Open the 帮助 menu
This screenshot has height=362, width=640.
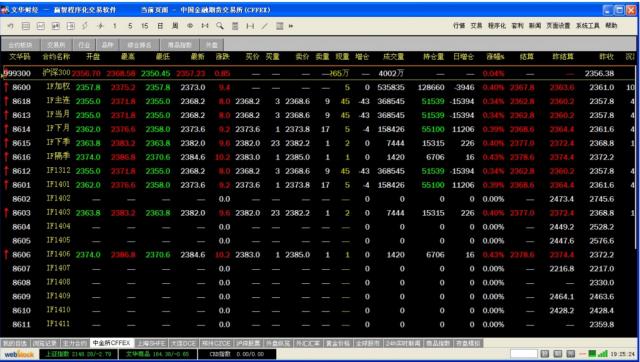[611, 26]
